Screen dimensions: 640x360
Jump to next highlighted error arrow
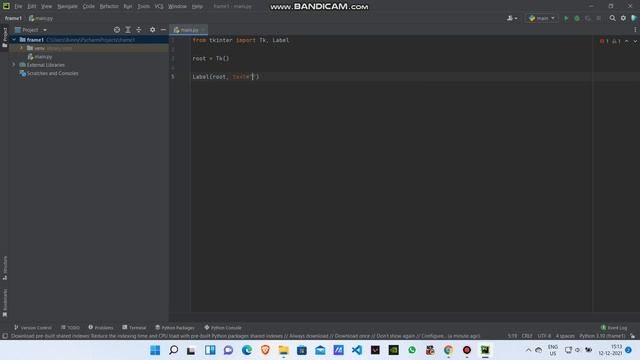635,41
